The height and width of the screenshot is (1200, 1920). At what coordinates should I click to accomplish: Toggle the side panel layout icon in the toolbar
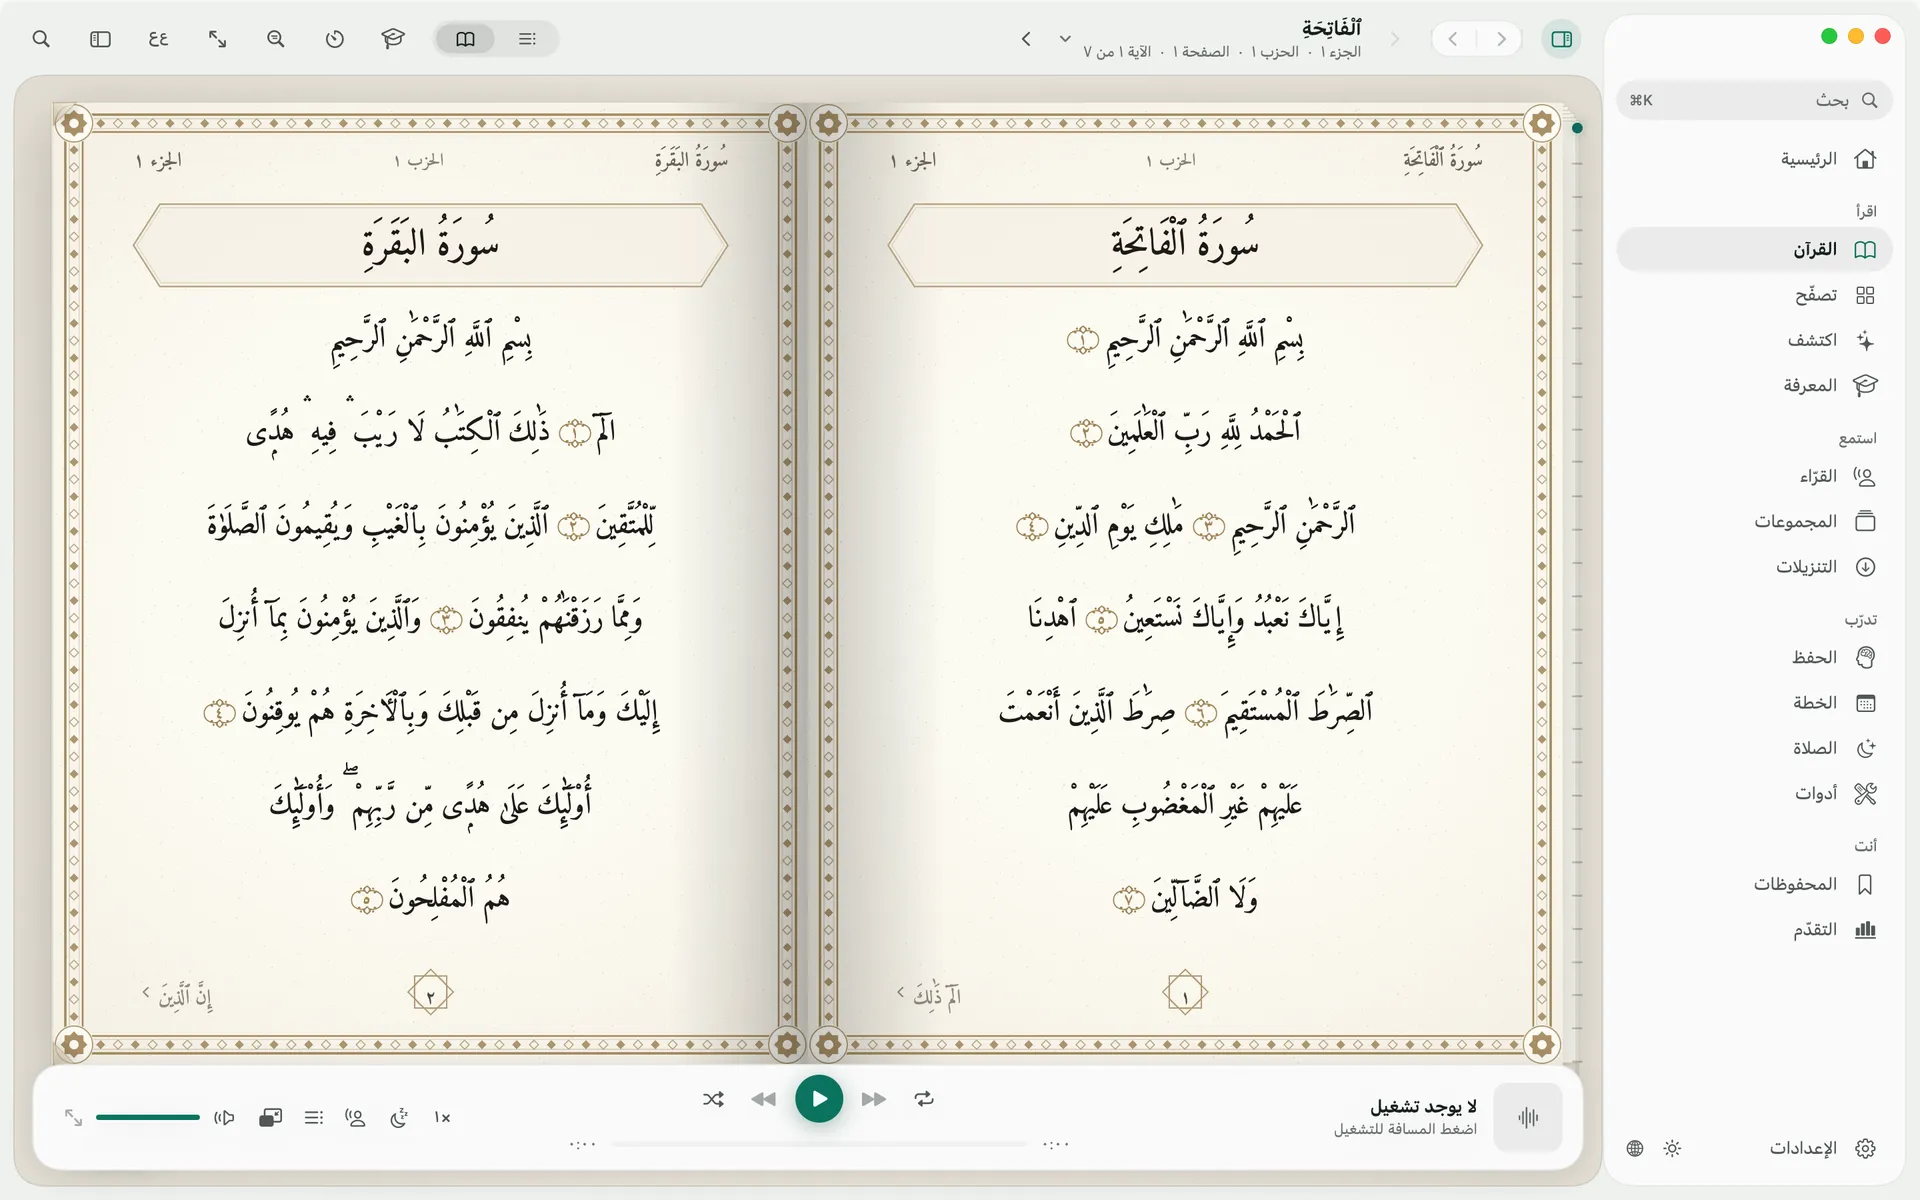click(100, 39)
